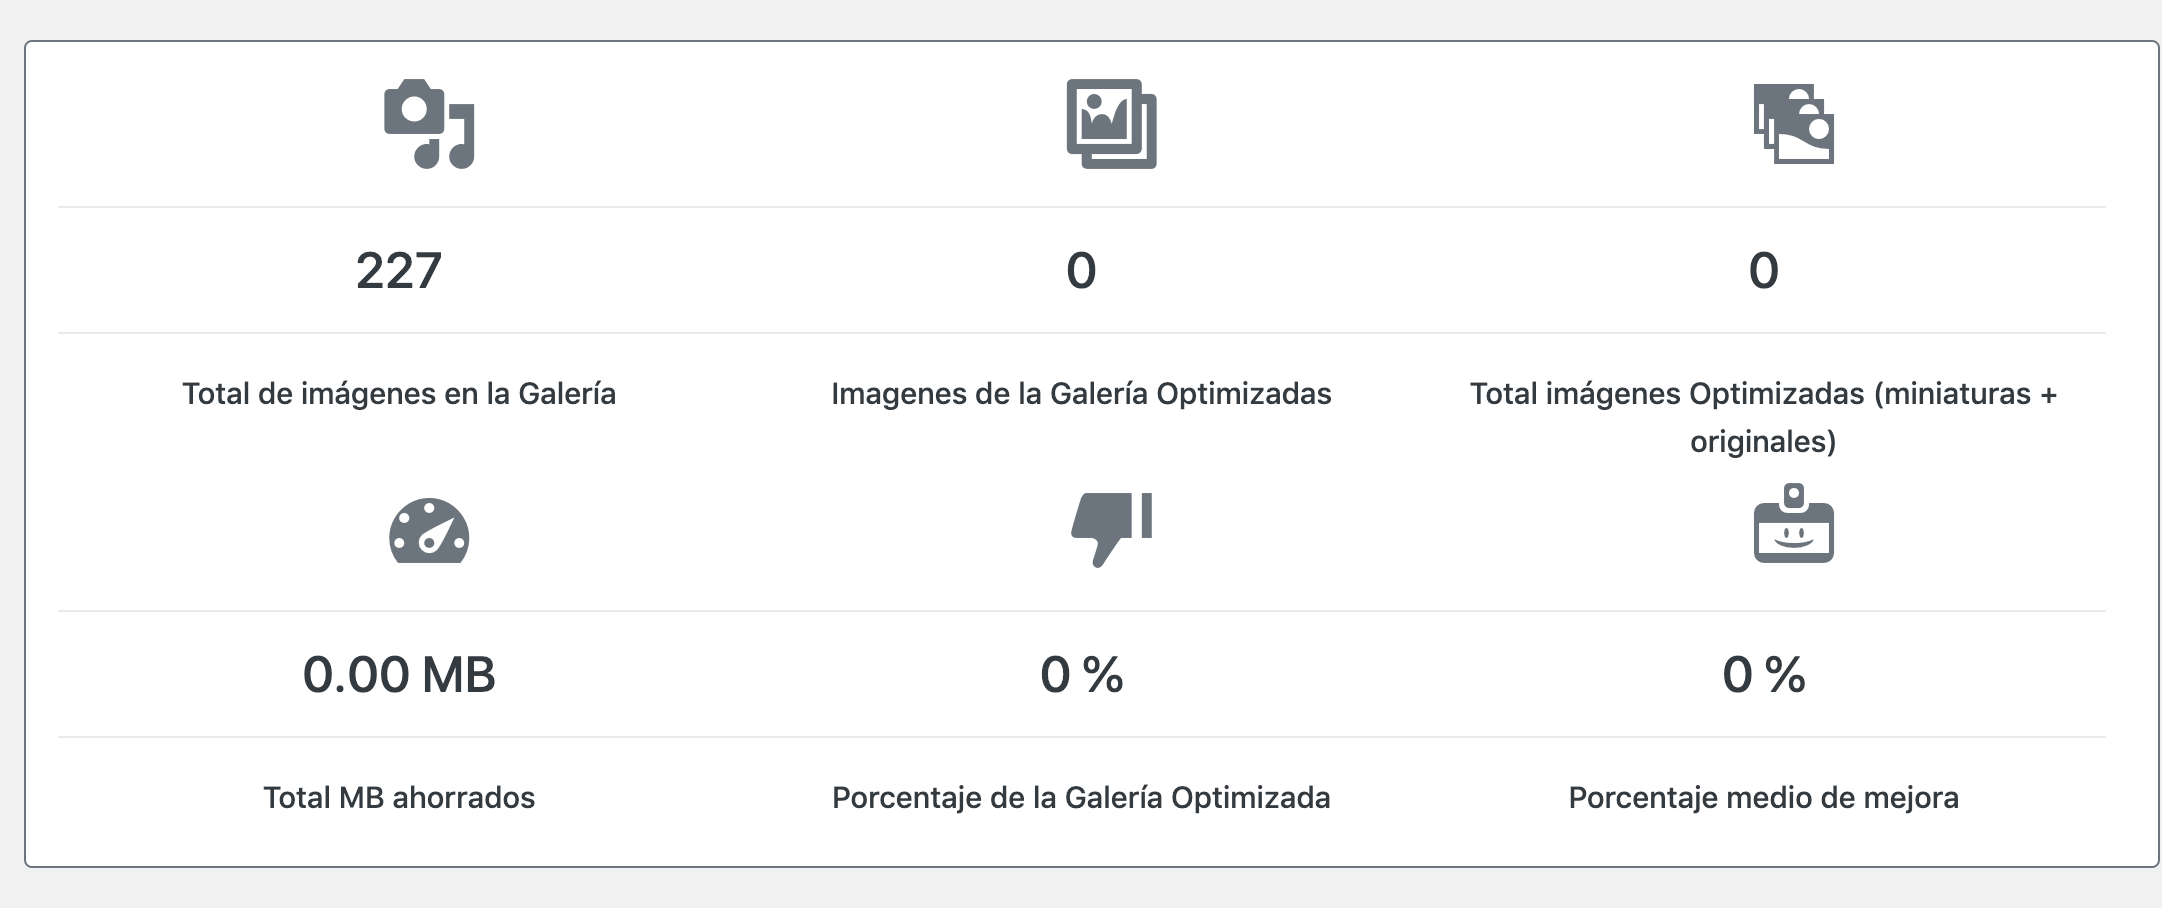
Task: Click the thumbs down icon
Action: (1111, 529)
